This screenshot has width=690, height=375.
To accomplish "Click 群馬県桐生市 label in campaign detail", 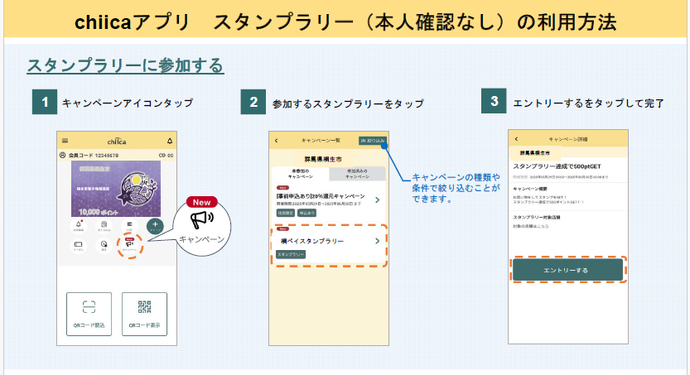I will [535, 153].
